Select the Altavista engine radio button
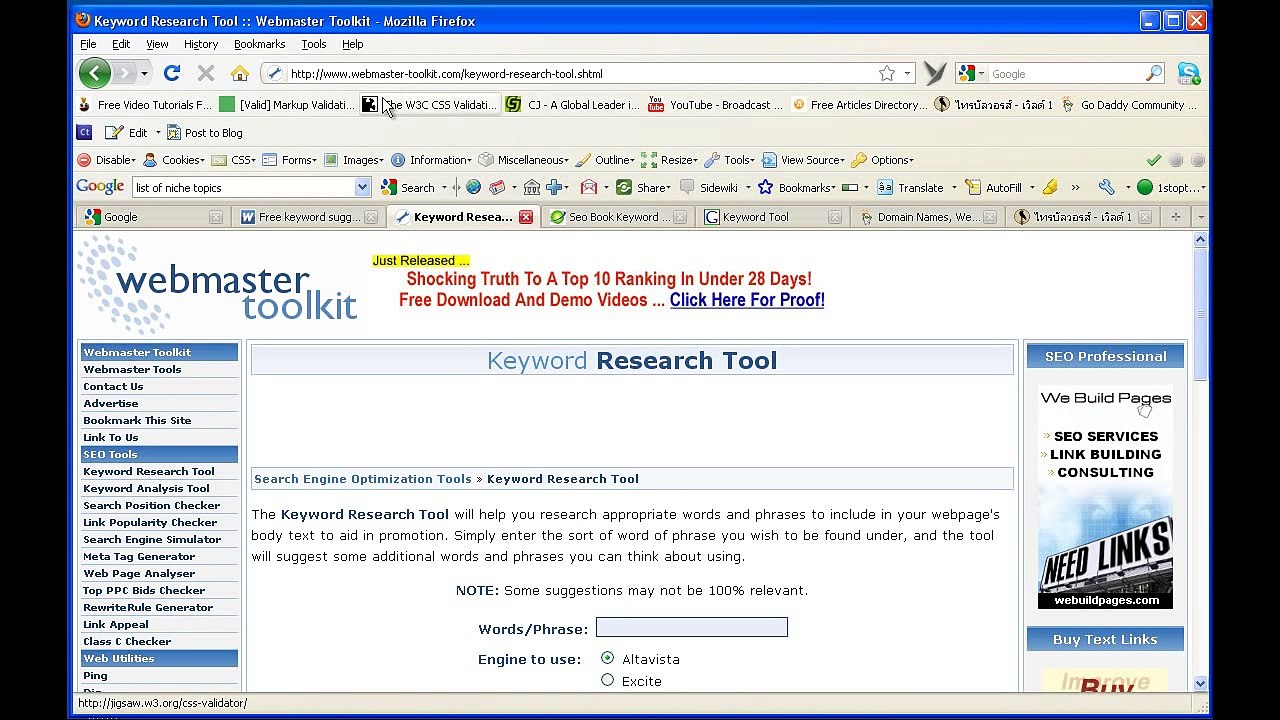 click(607, 658)
